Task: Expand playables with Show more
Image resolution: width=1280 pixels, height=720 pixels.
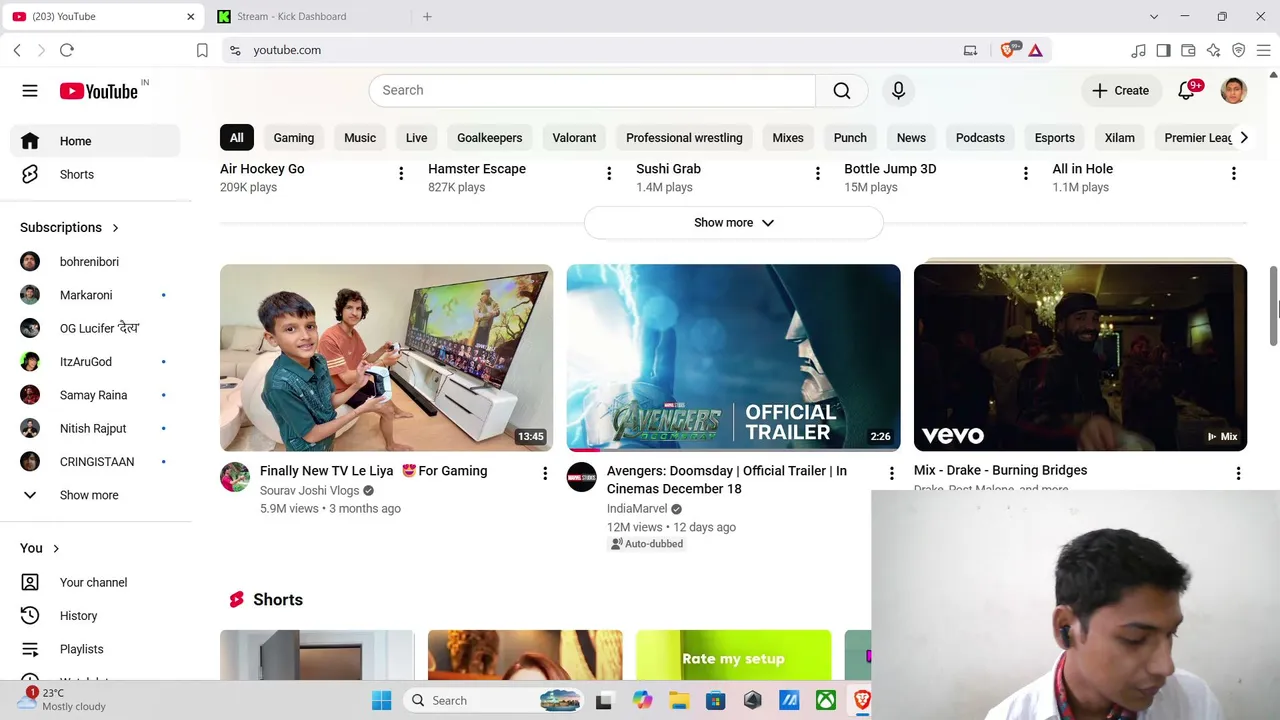Action: [x=734, y=222]
